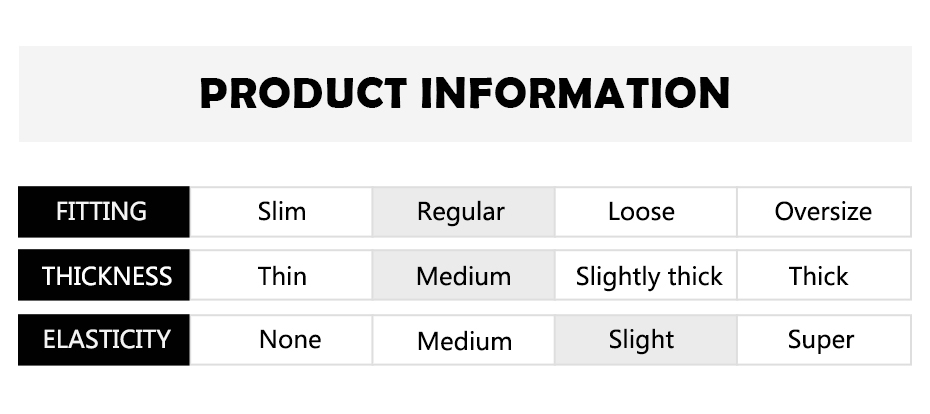Click the THICKNESS row label
The width and height of the screenshot is (930, 414).
106,276
